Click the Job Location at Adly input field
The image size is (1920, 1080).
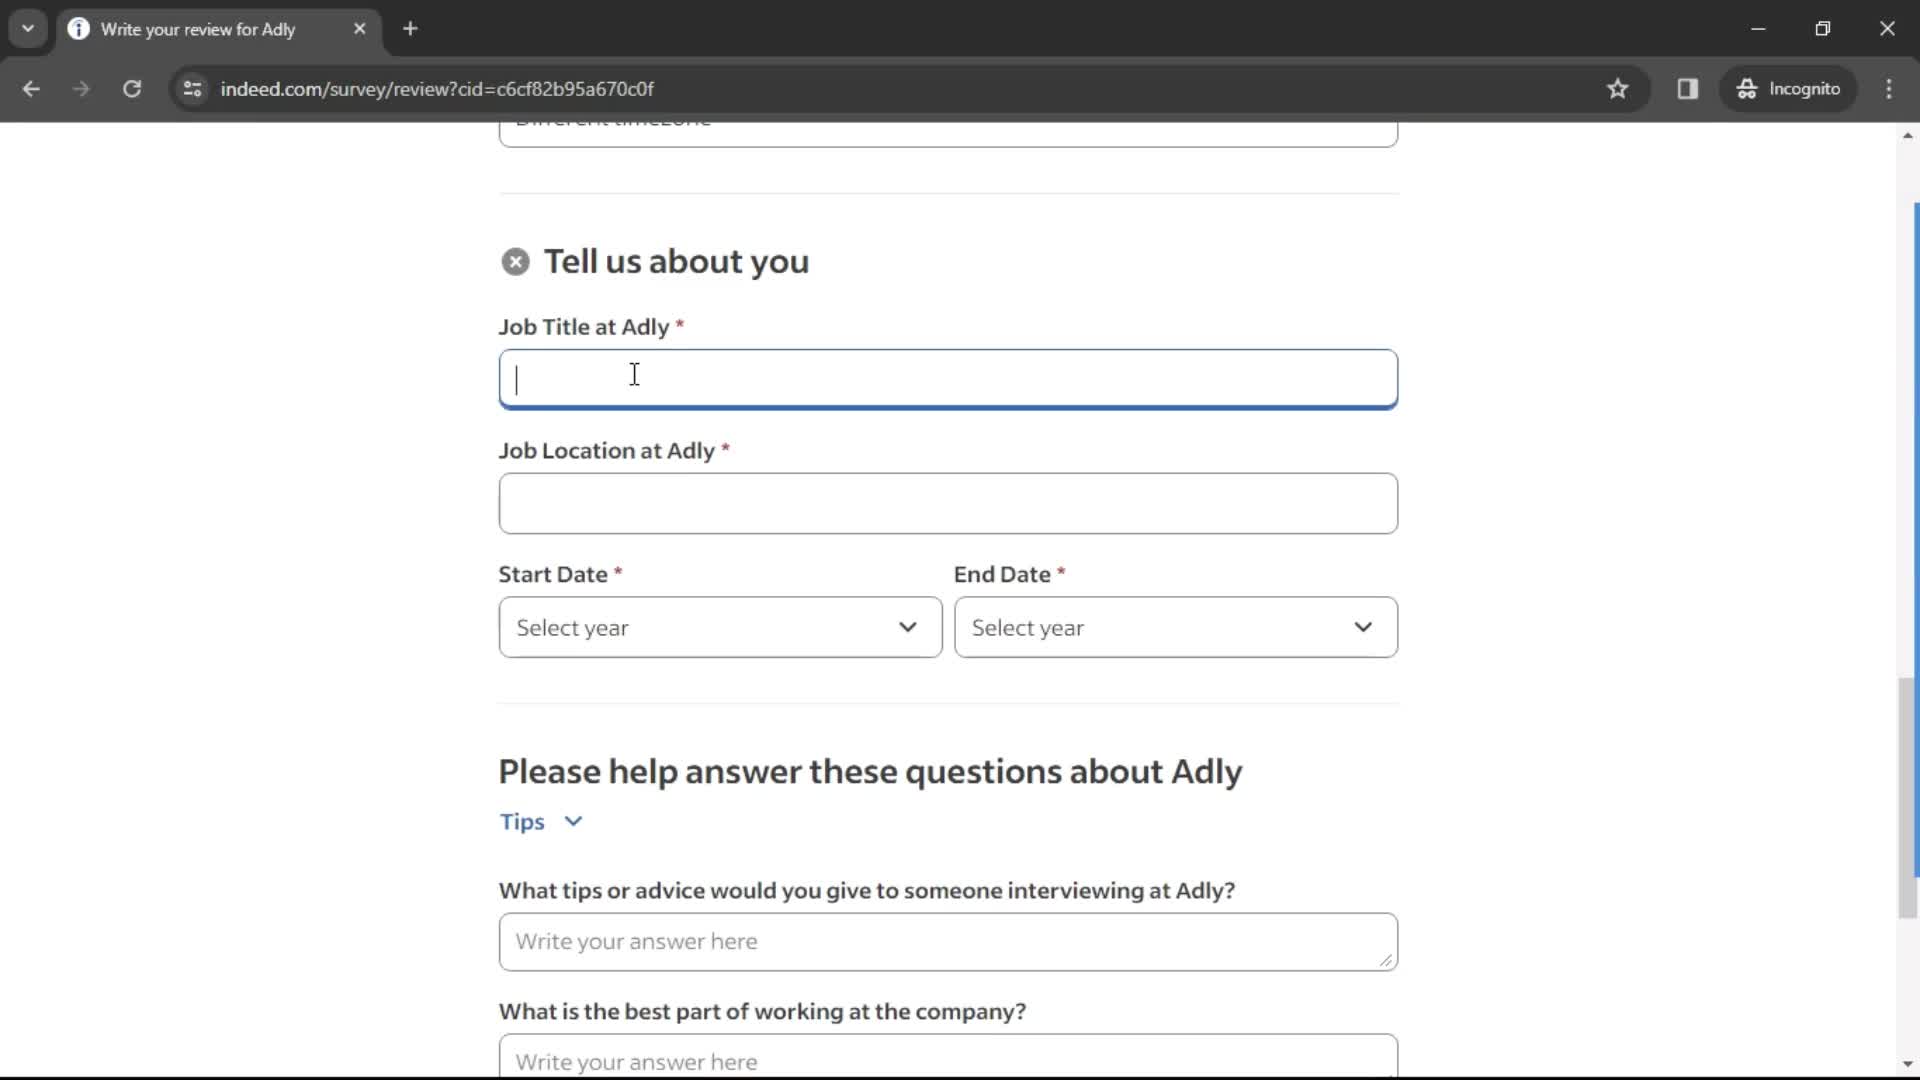(948, 502)
